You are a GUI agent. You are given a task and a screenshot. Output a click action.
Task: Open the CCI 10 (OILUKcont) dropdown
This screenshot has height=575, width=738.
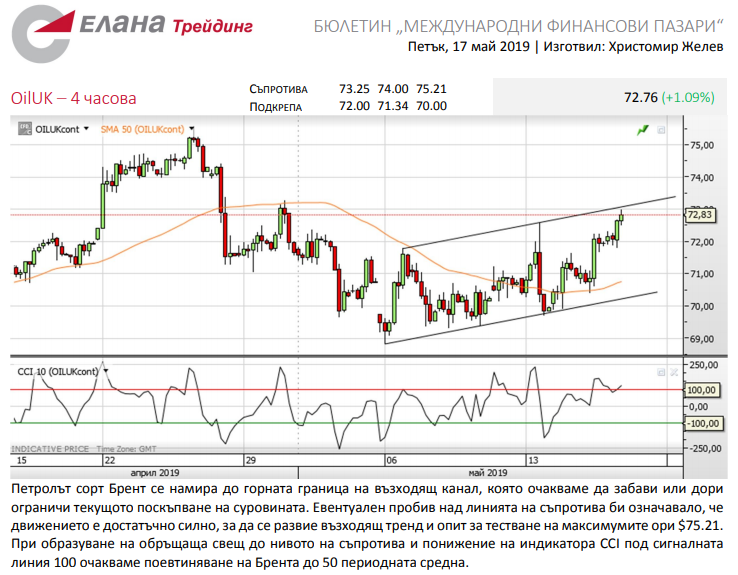pos(106,371)
